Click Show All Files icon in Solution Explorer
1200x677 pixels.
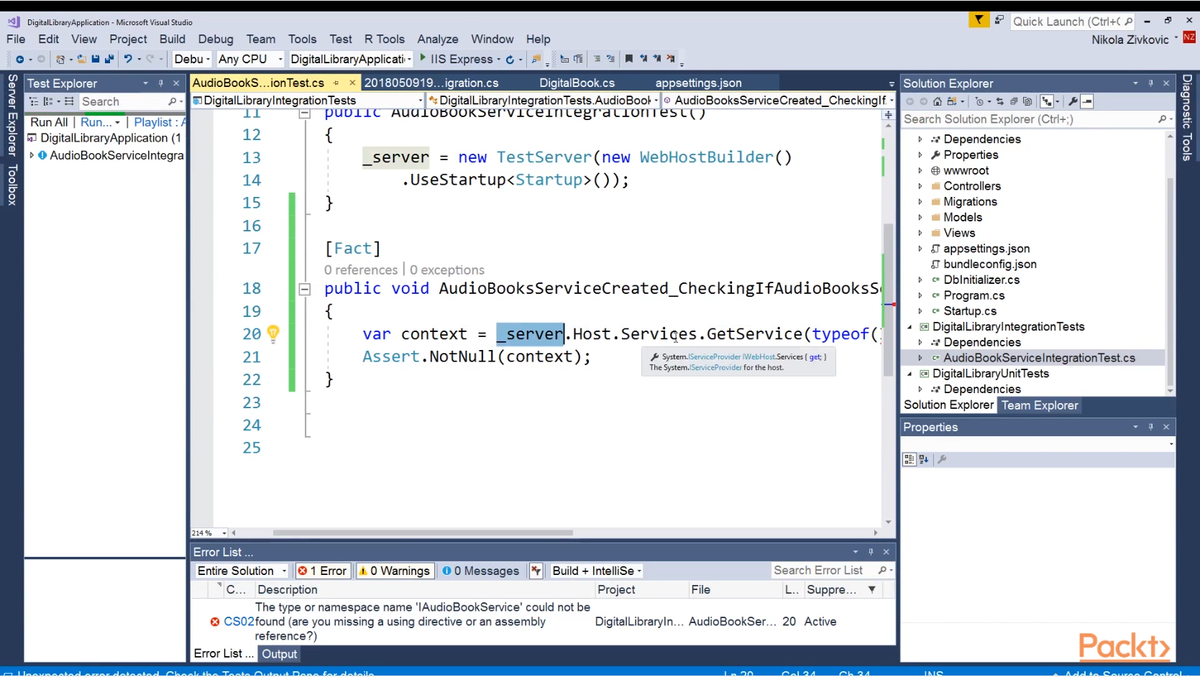(x=1027, y=101)
